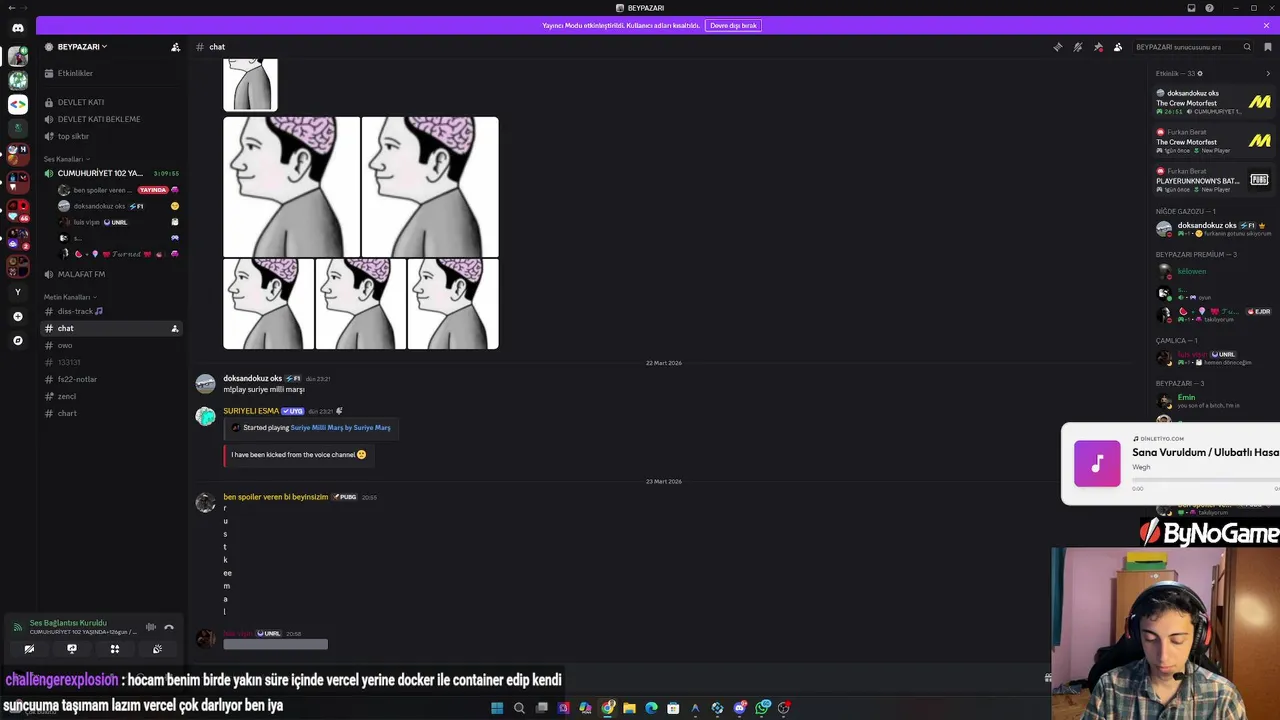The width and height of the screenshot is (1280, 720).
Task: Open top-left large brain meme image
Action: click(x=291, y=187)
